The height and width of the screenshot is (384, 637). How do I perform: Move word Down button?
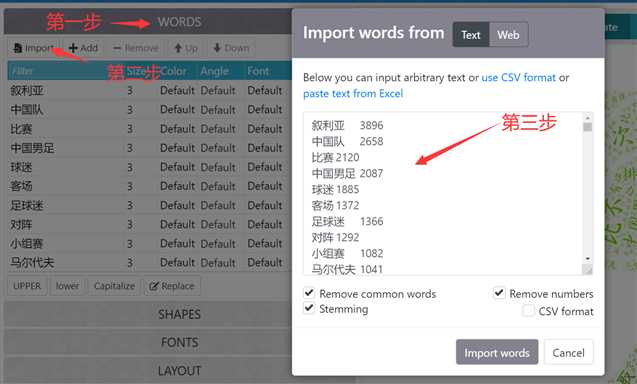point(232,48)
